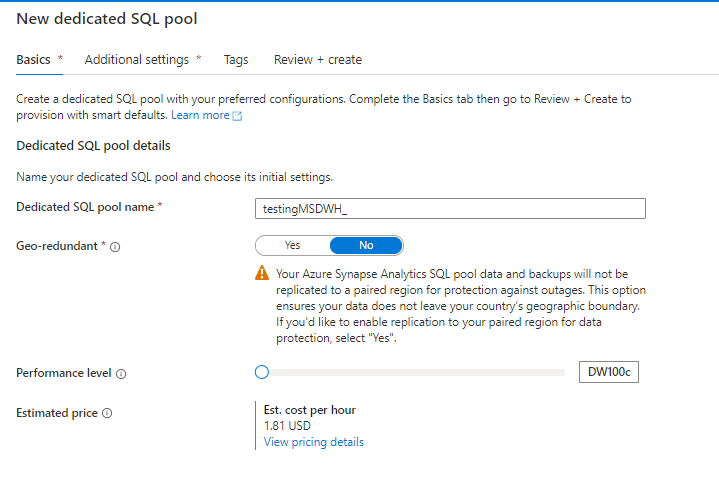Image resolution: width=719 pixels, height=477 pixels.
Task: Select Yes for Geo-redundant
Action: (292, 245)
